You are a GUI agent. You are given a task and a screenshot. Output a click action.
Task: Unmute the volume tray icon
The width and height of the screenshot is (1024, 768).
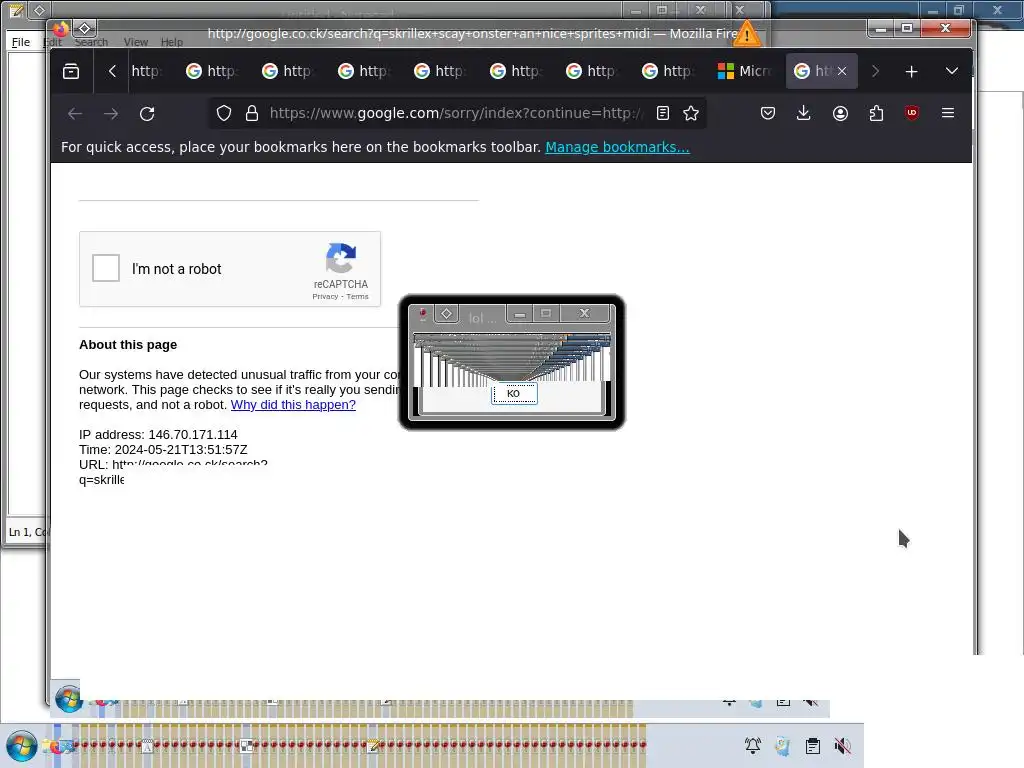click(x=842, y=746)
